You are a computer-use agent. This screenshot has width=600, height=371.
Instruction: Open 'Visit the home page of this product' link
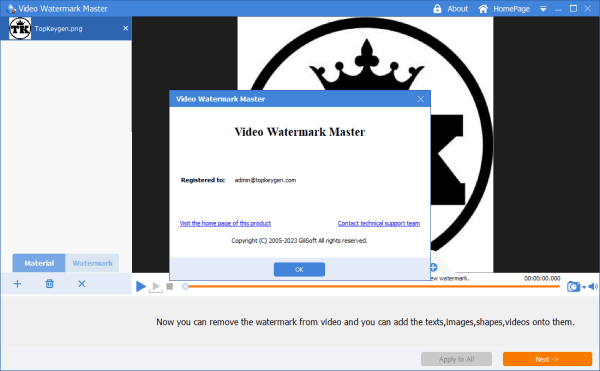pos(225,223)
